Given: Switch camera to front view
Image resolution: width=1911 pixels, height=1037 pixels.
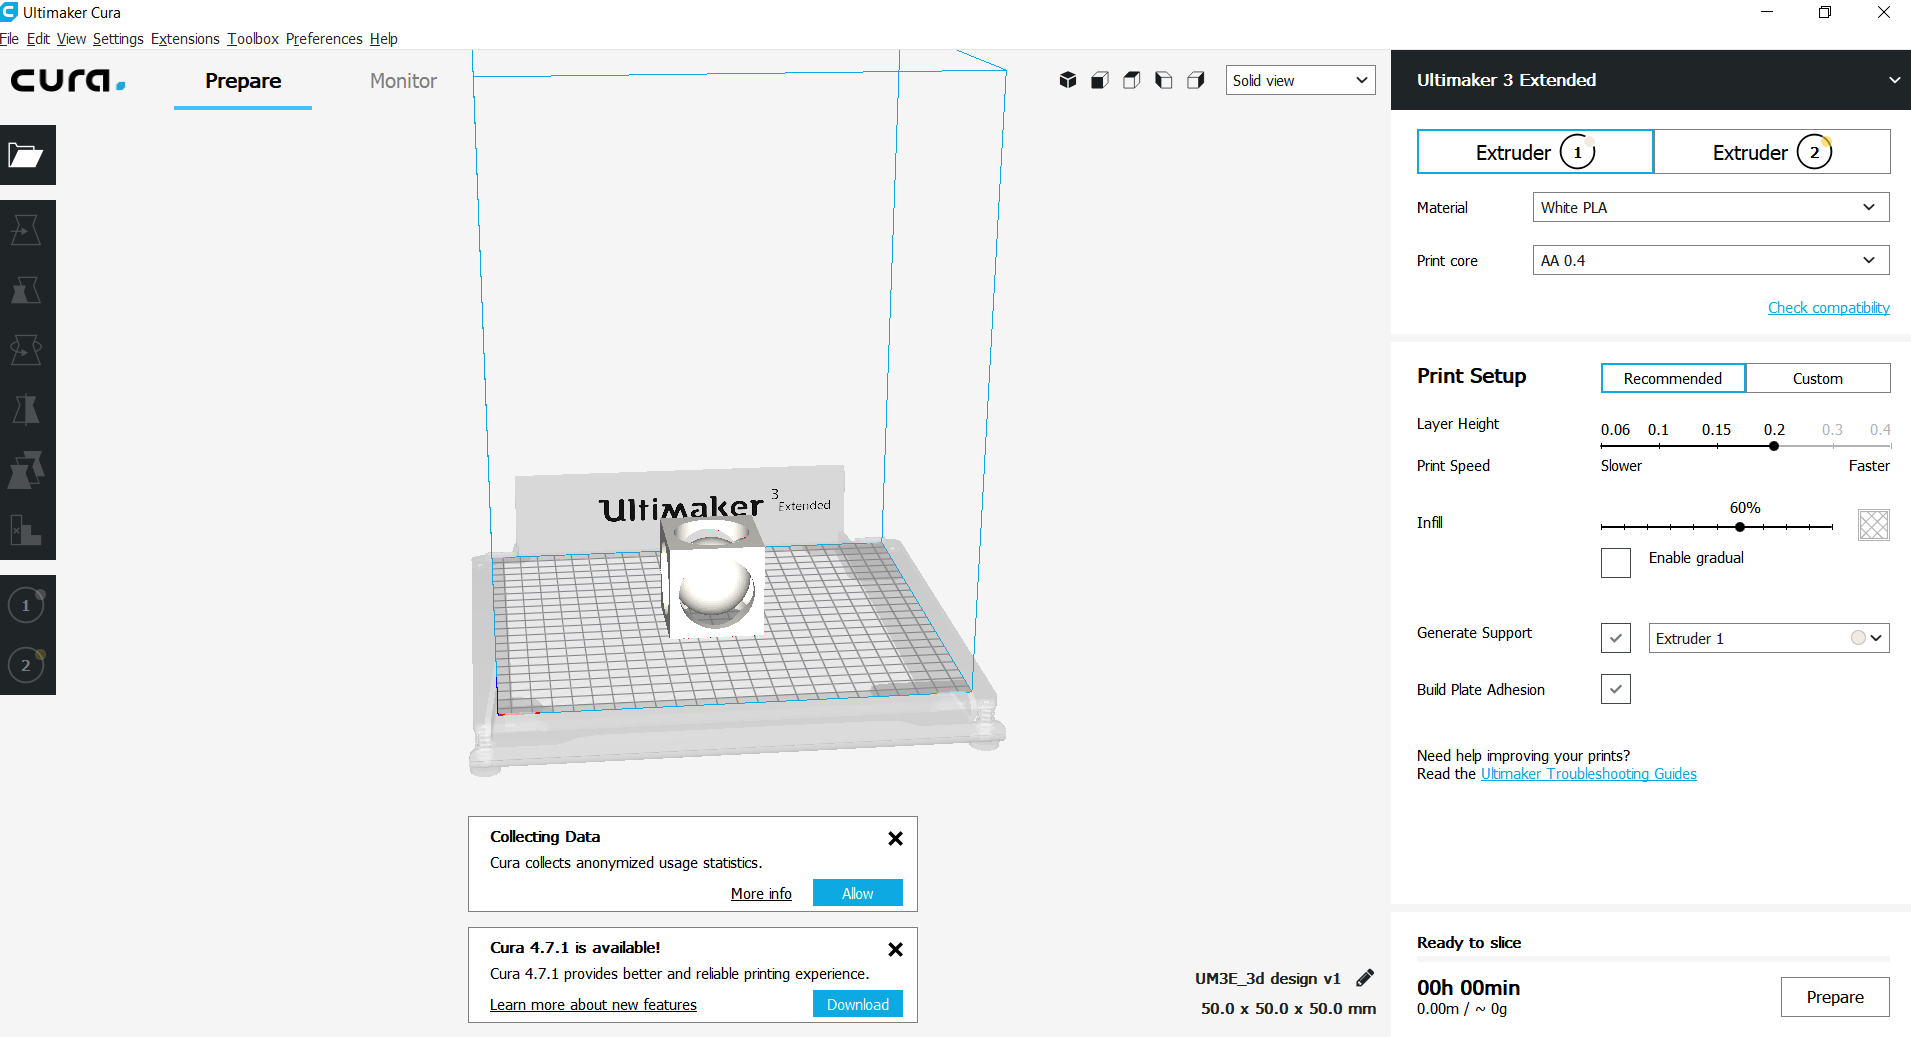Looking at the screenshot, I should pyautogui.click(x=1100, y=80).
